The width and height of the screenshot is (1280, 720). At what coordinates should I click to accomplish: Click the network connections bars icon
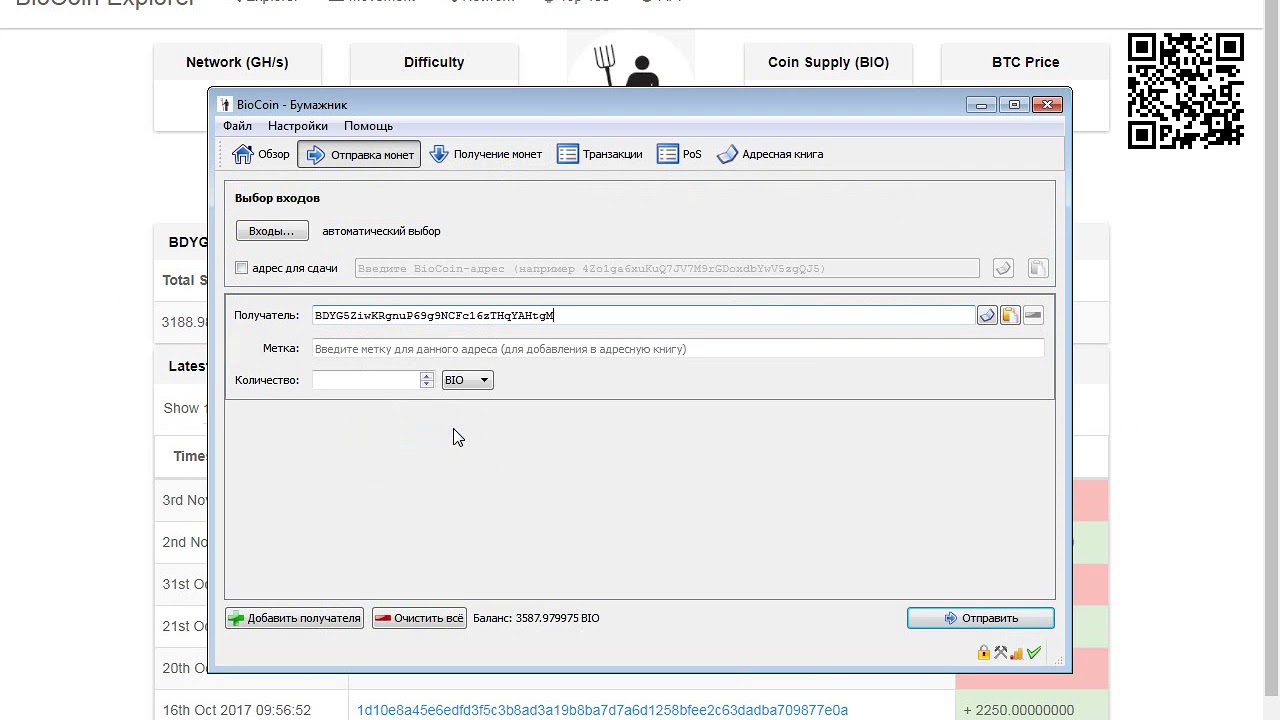pos(1017,653)
